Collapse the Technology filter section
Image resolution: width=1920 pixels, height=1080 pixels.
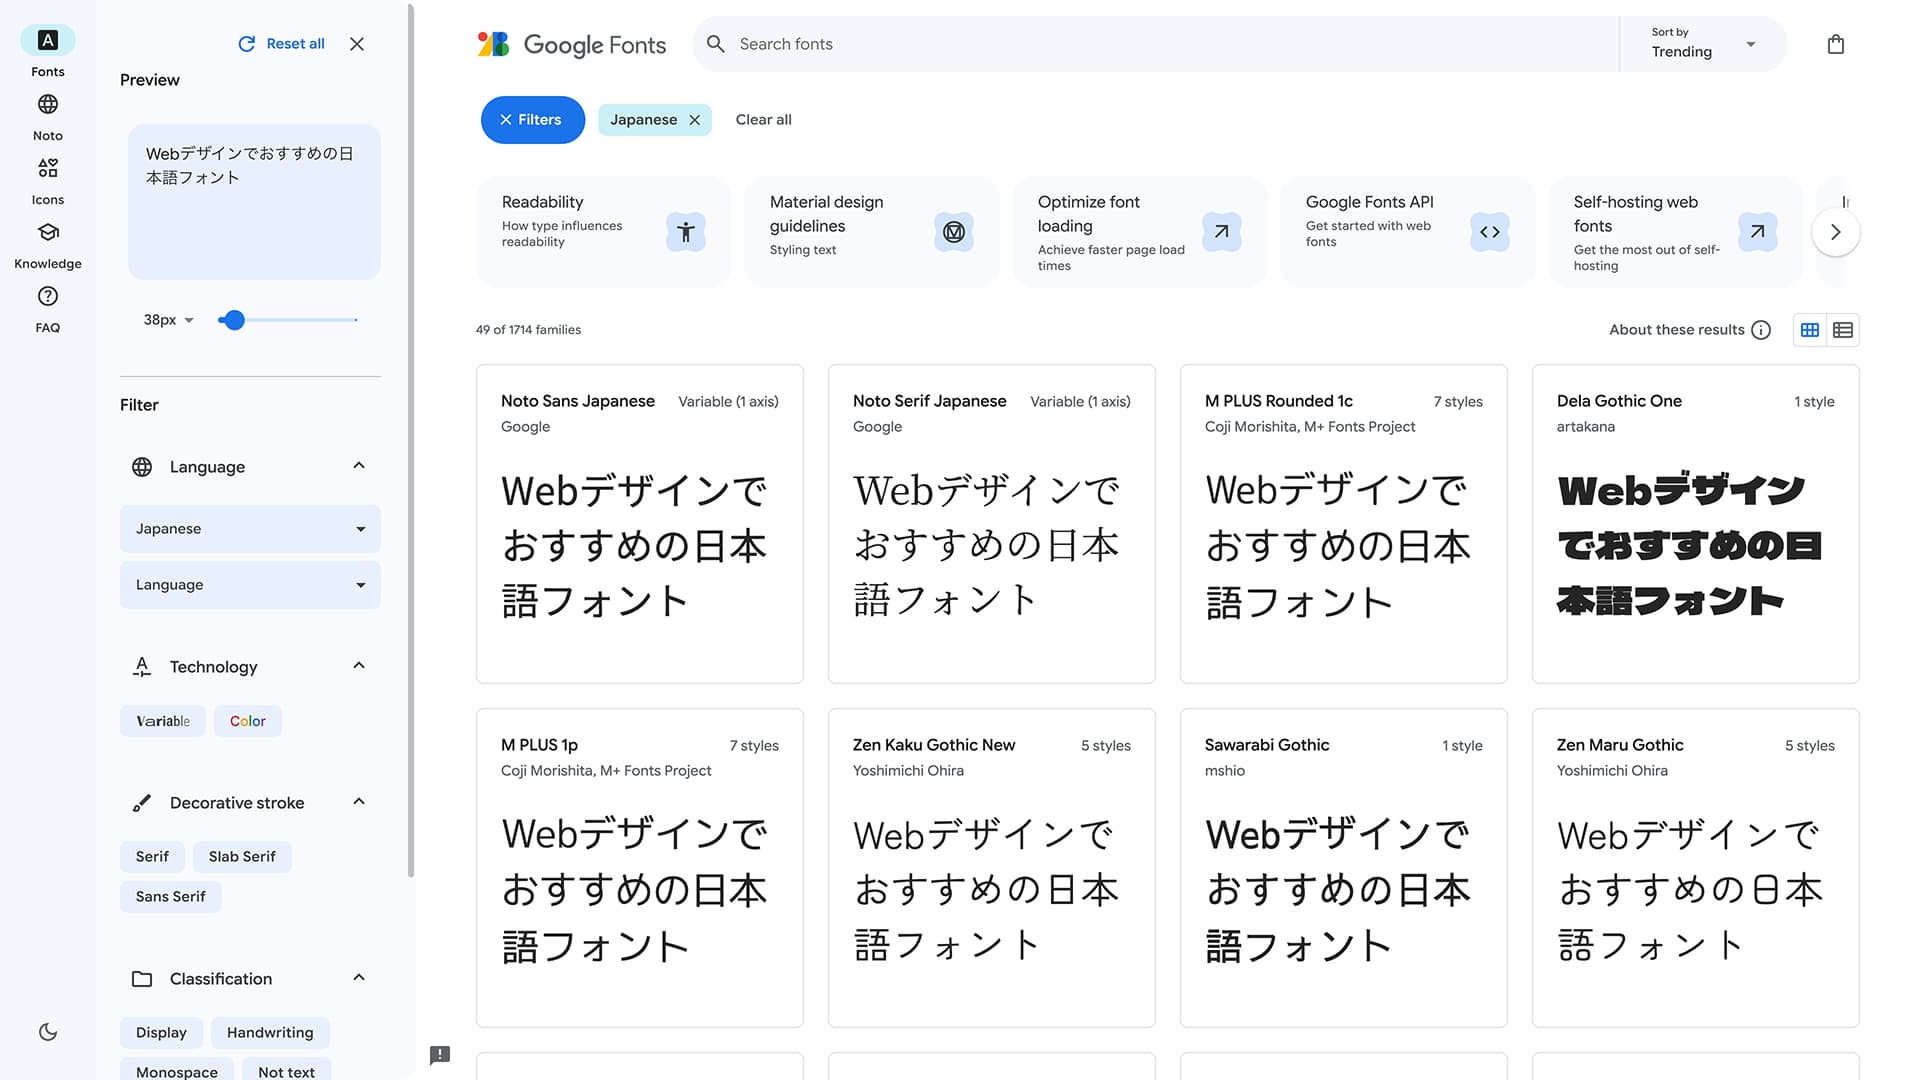pos(359,666)
